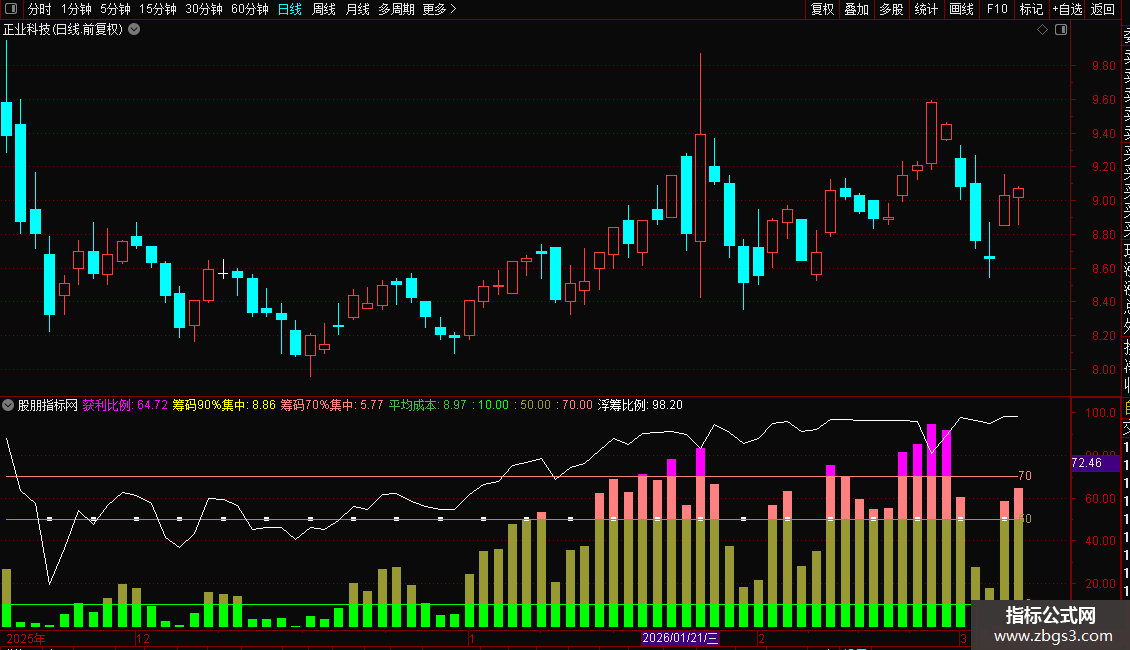Open 多周期 multi-period view

396,9
